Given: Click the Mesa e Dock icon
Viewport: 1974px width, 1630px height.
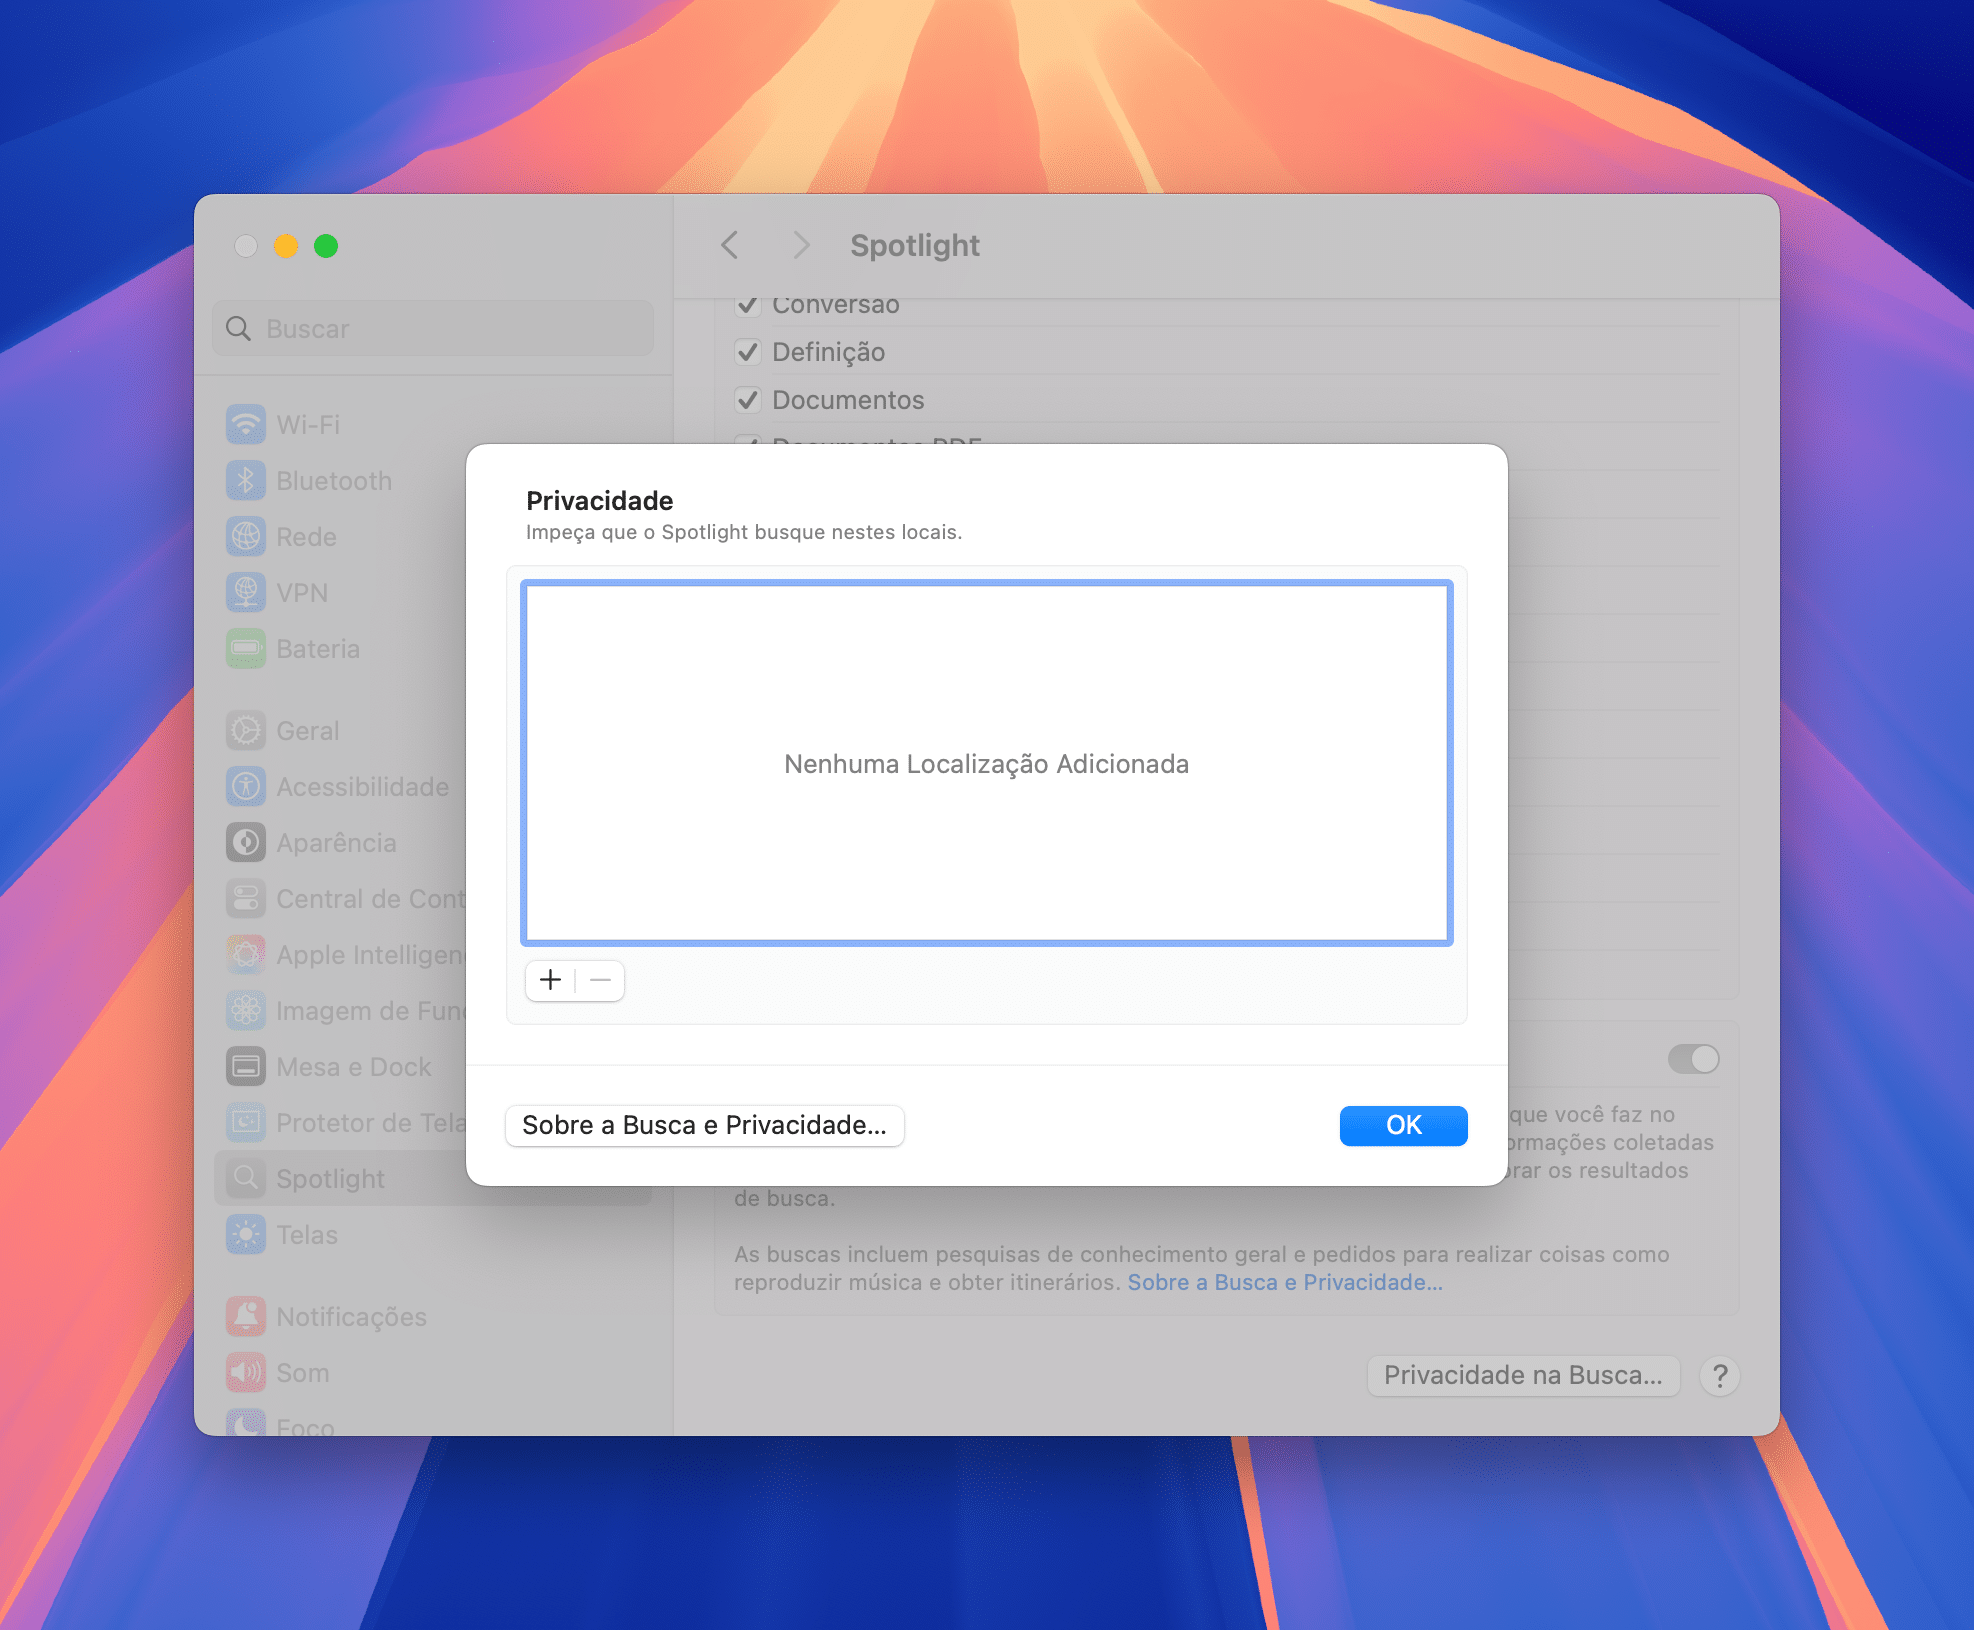Looking at the screenshot, I should (245, 1066).
